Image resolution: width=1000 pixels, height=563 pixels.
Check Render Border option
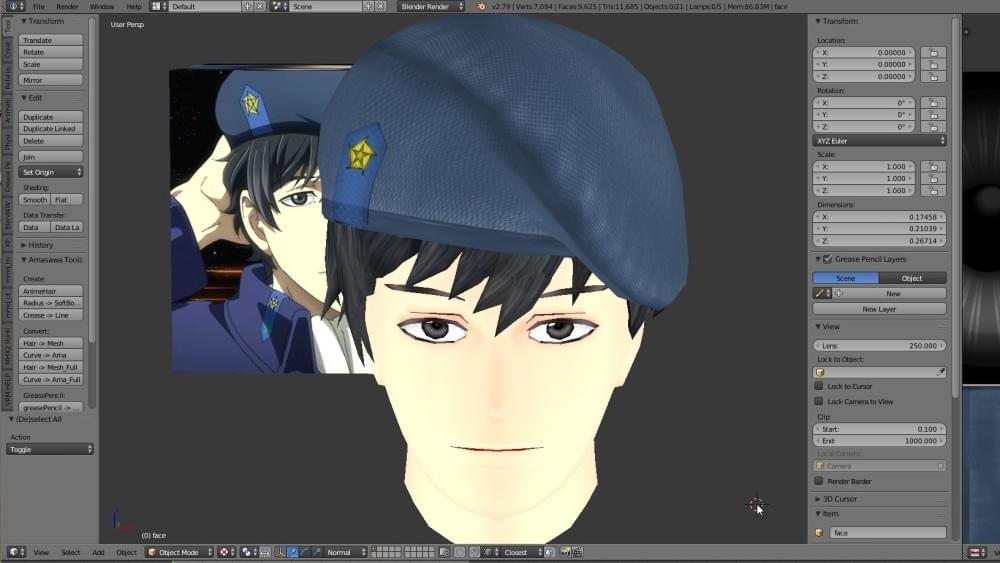pyautogui.click(x=819, y=481)
